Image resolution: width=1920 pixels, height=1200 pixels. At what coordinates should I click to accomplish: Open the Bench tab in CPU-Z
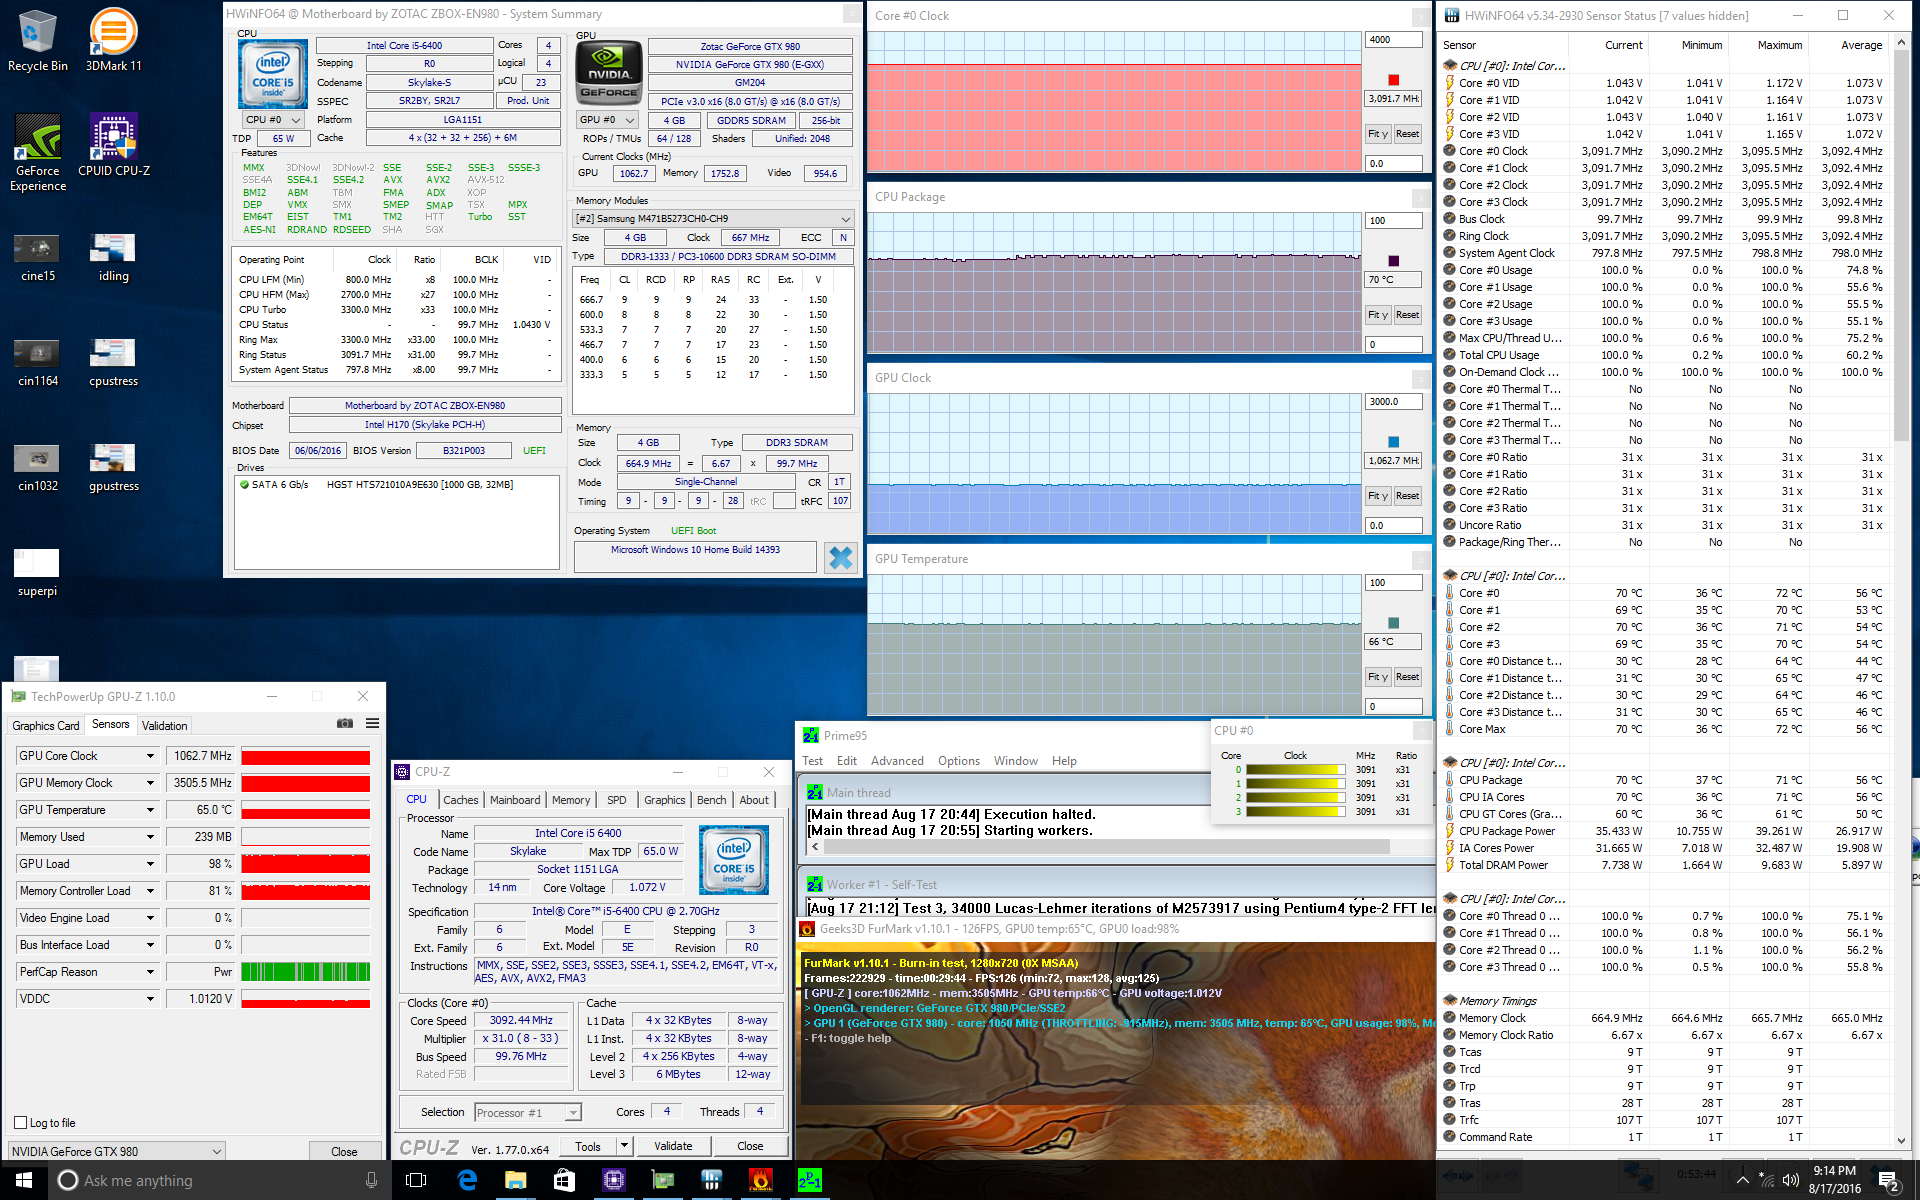pyautogui.click(x=712, y=800)
